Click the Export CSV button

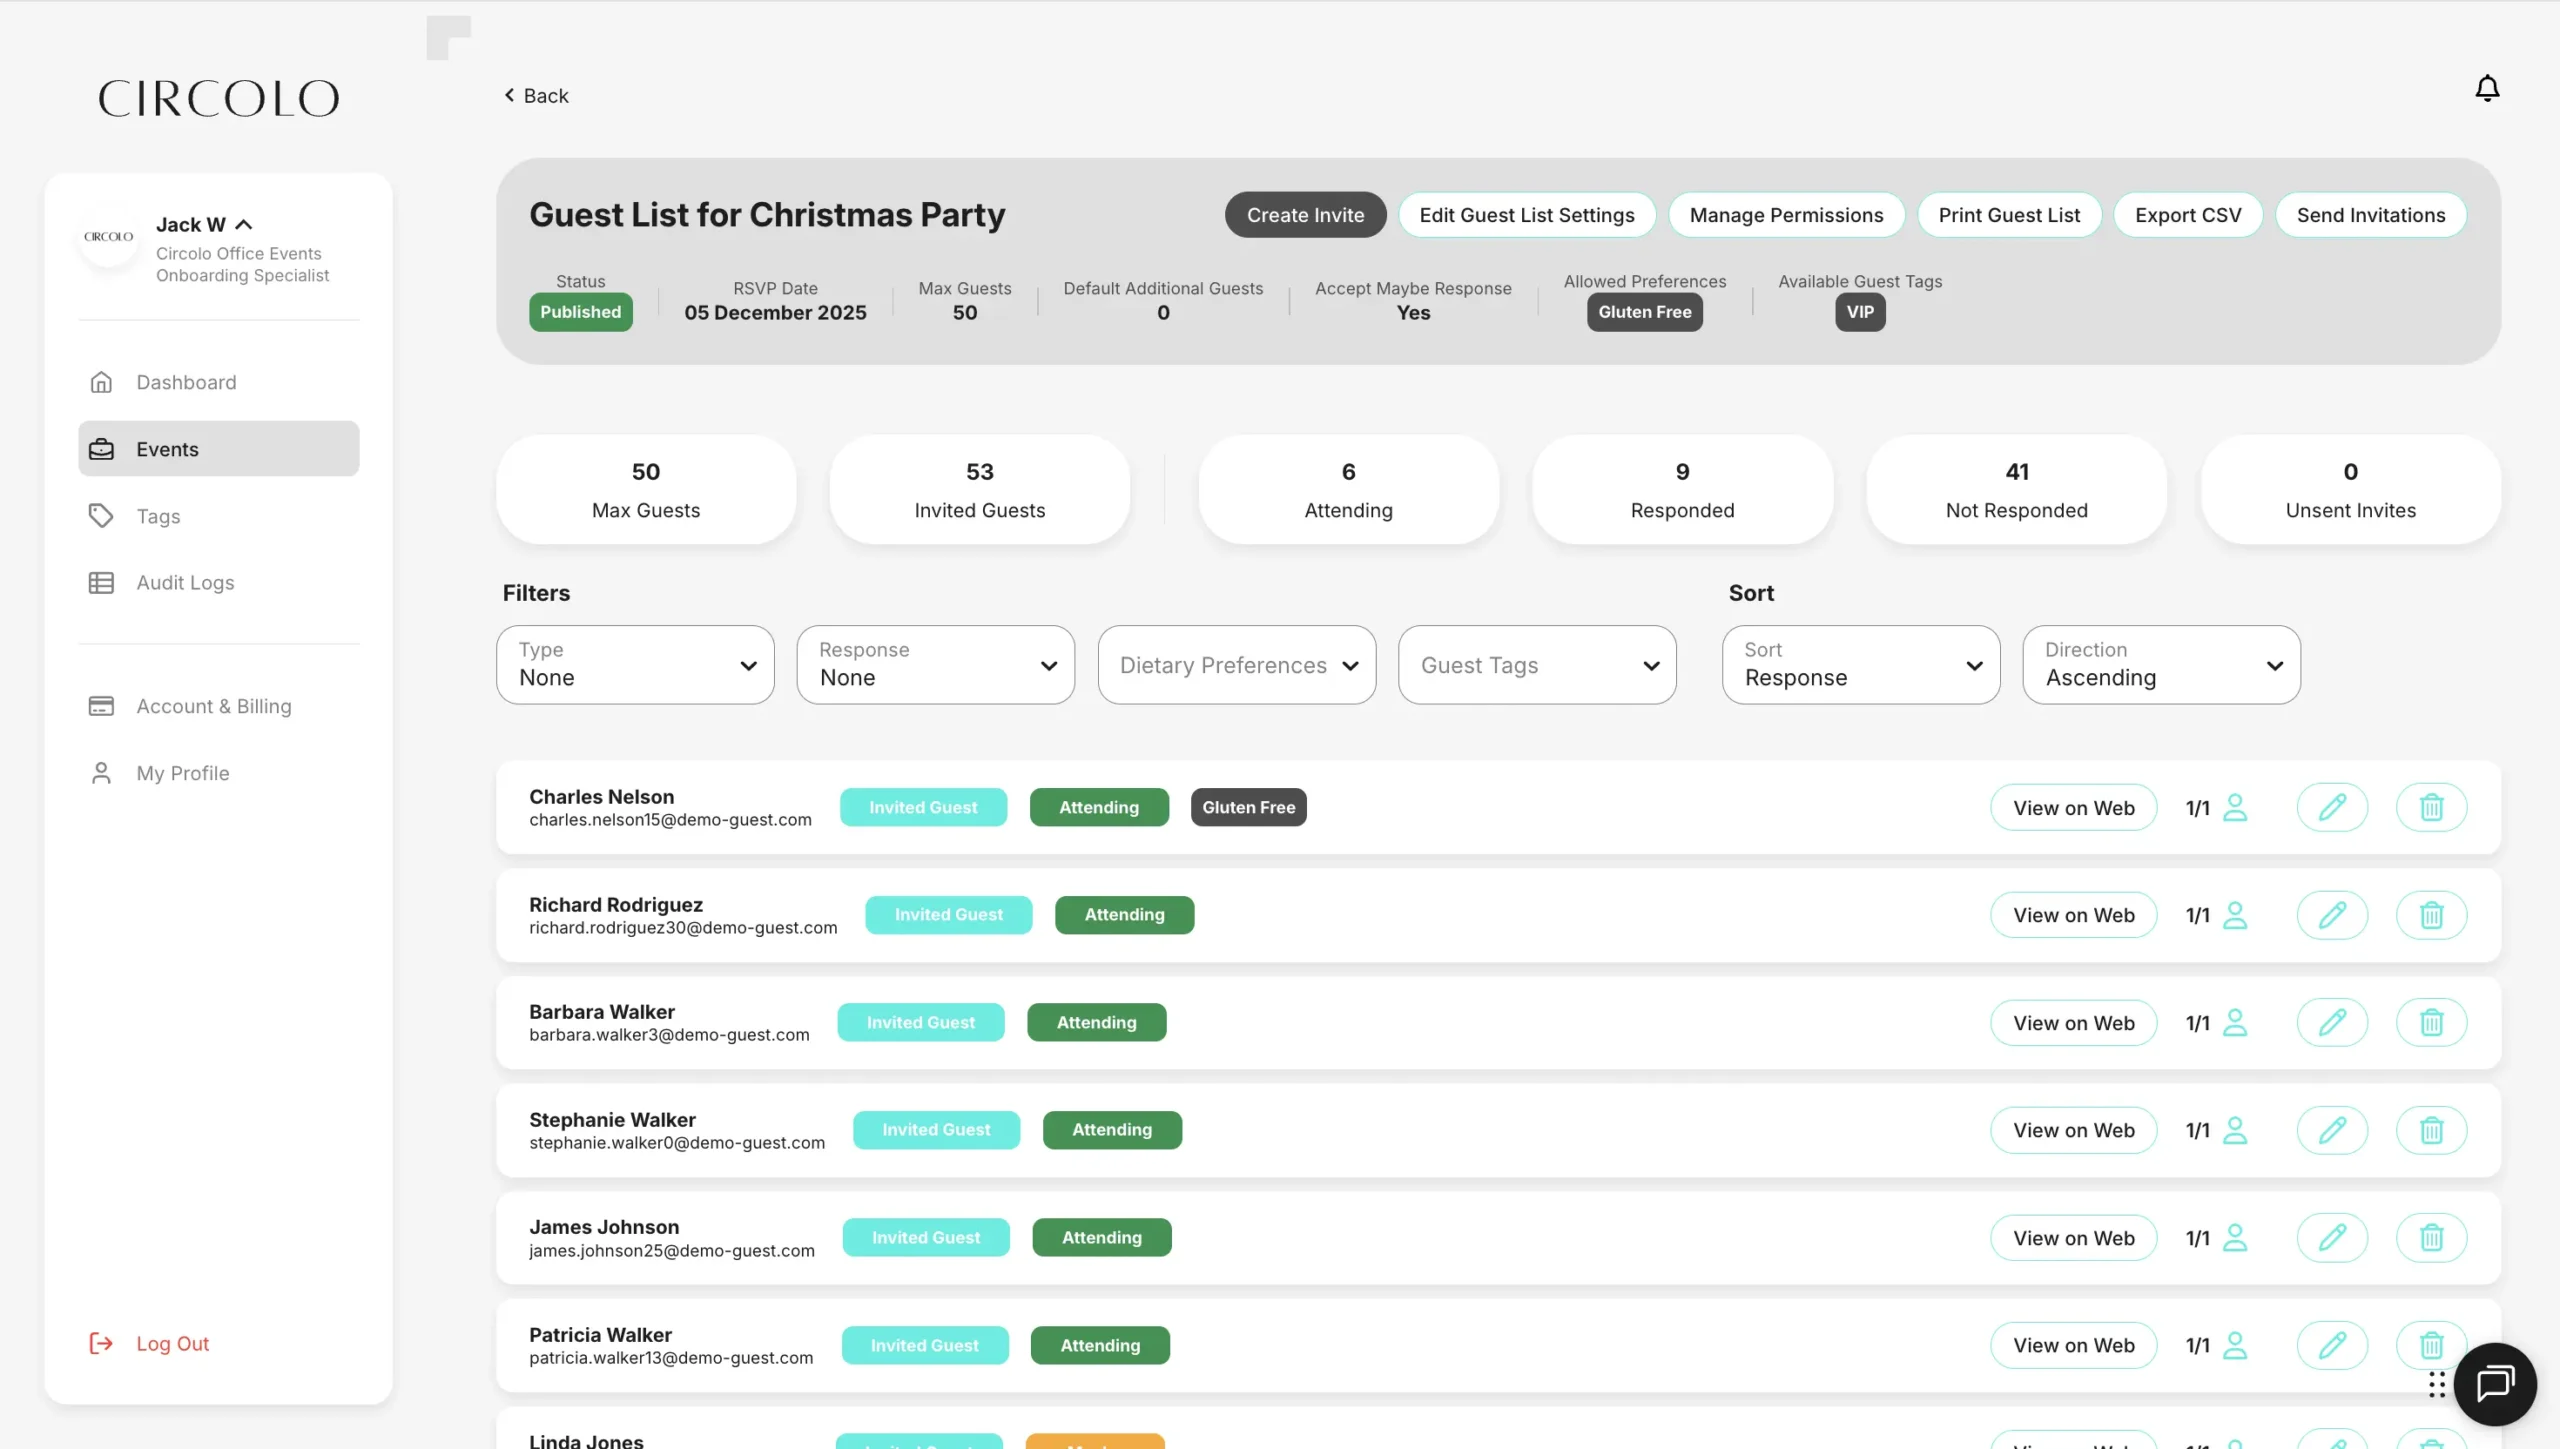click(2187, 215)
